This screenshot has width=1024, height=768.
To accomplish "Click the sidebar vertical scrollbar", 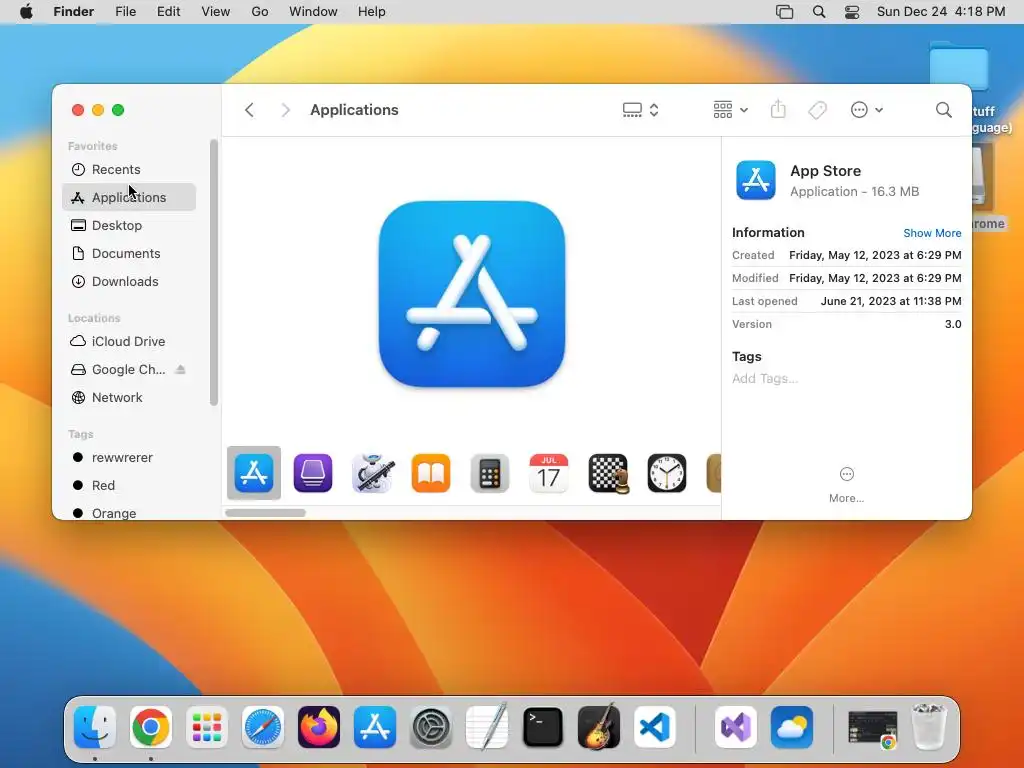I will click(x=214, y=272).
